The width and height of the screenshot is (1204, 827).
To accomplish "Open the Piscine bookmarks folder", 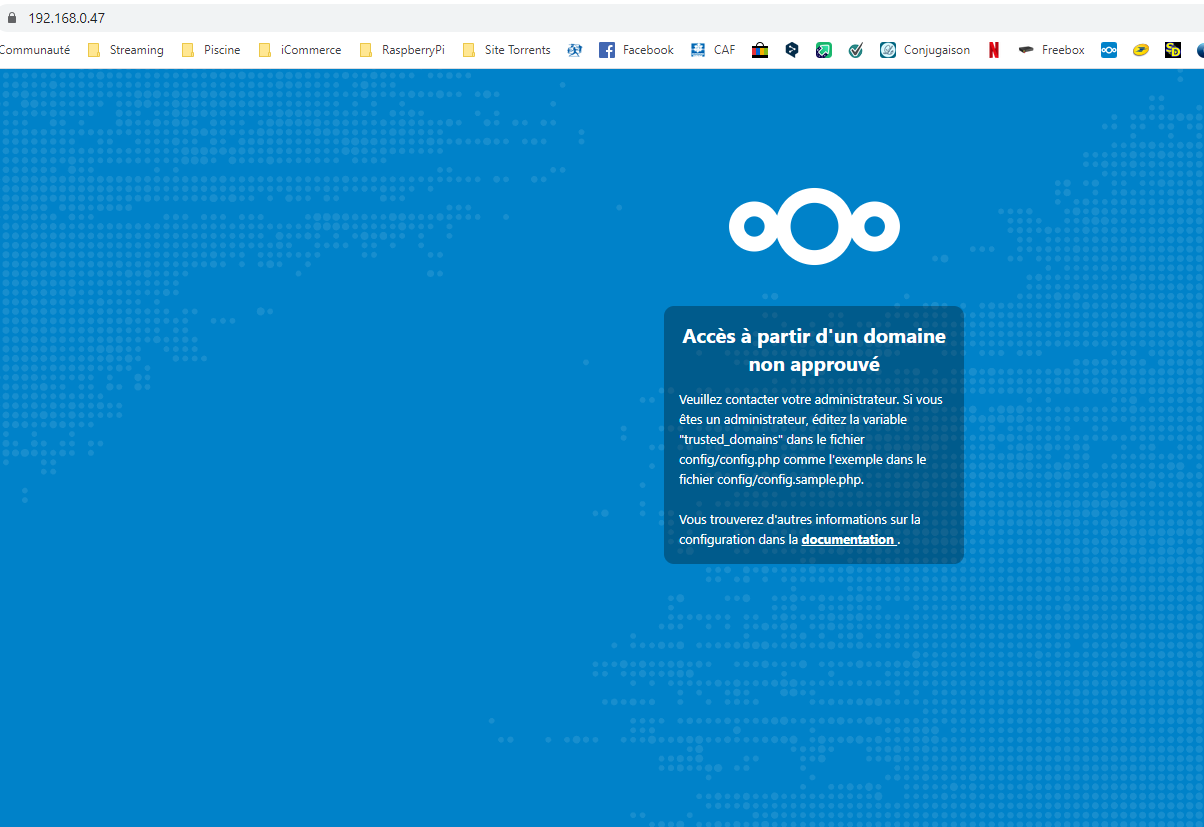I will 211,50.
